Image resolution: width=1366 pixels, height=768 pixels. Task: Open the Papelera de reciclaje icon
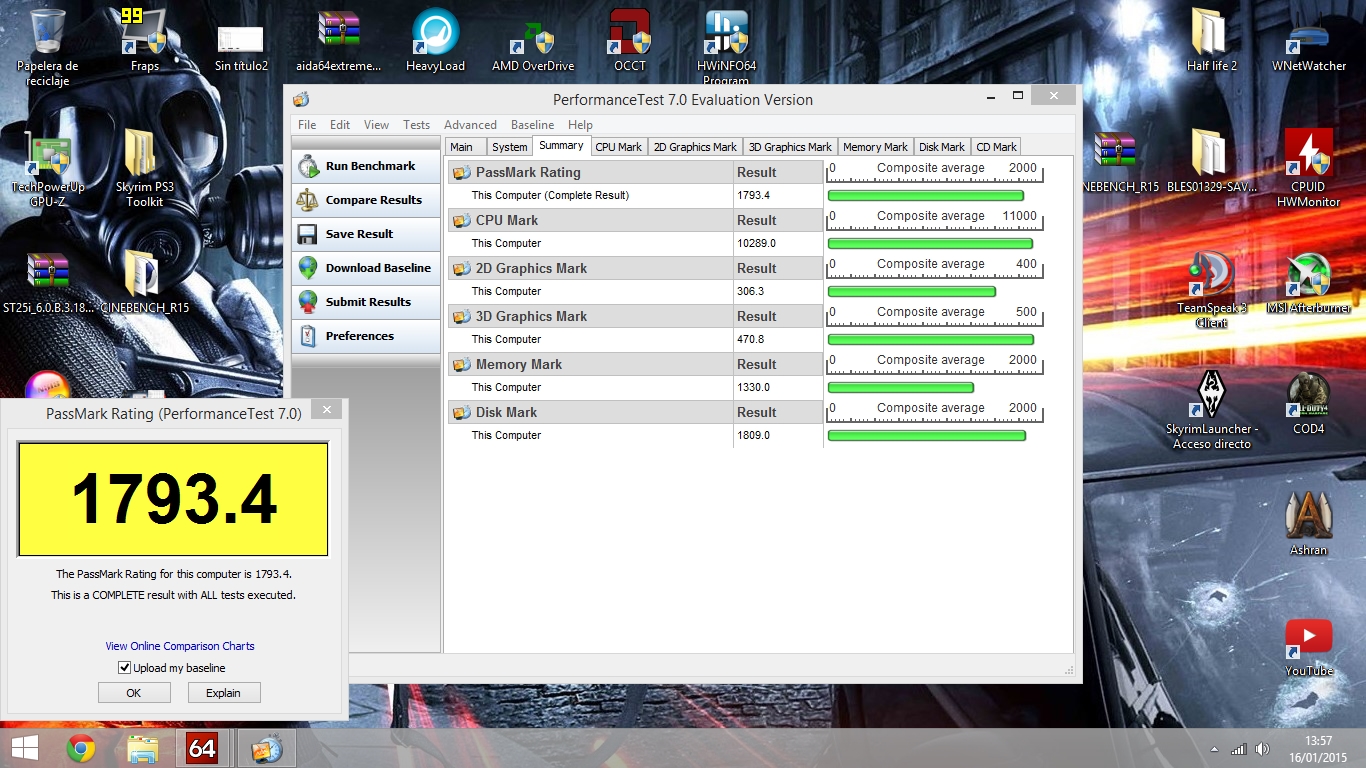click(48, 47)
